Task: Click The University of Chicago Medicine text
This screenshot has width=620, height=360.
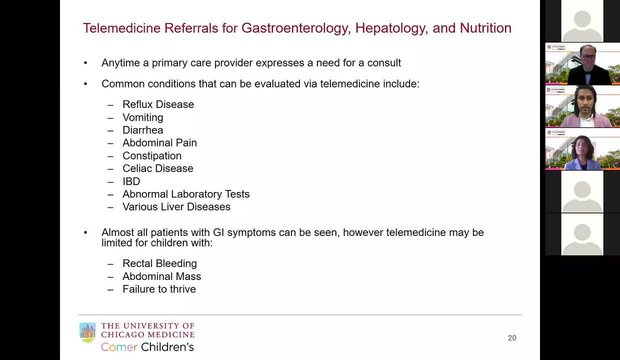Action: click(x=147, y=330)
